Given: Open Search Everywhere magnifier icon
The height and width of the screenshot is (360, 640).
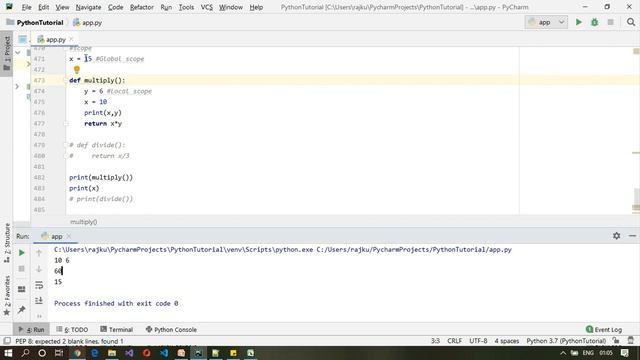Looking at the screenshot, I should pyautogui.click(x=631, y=22).
